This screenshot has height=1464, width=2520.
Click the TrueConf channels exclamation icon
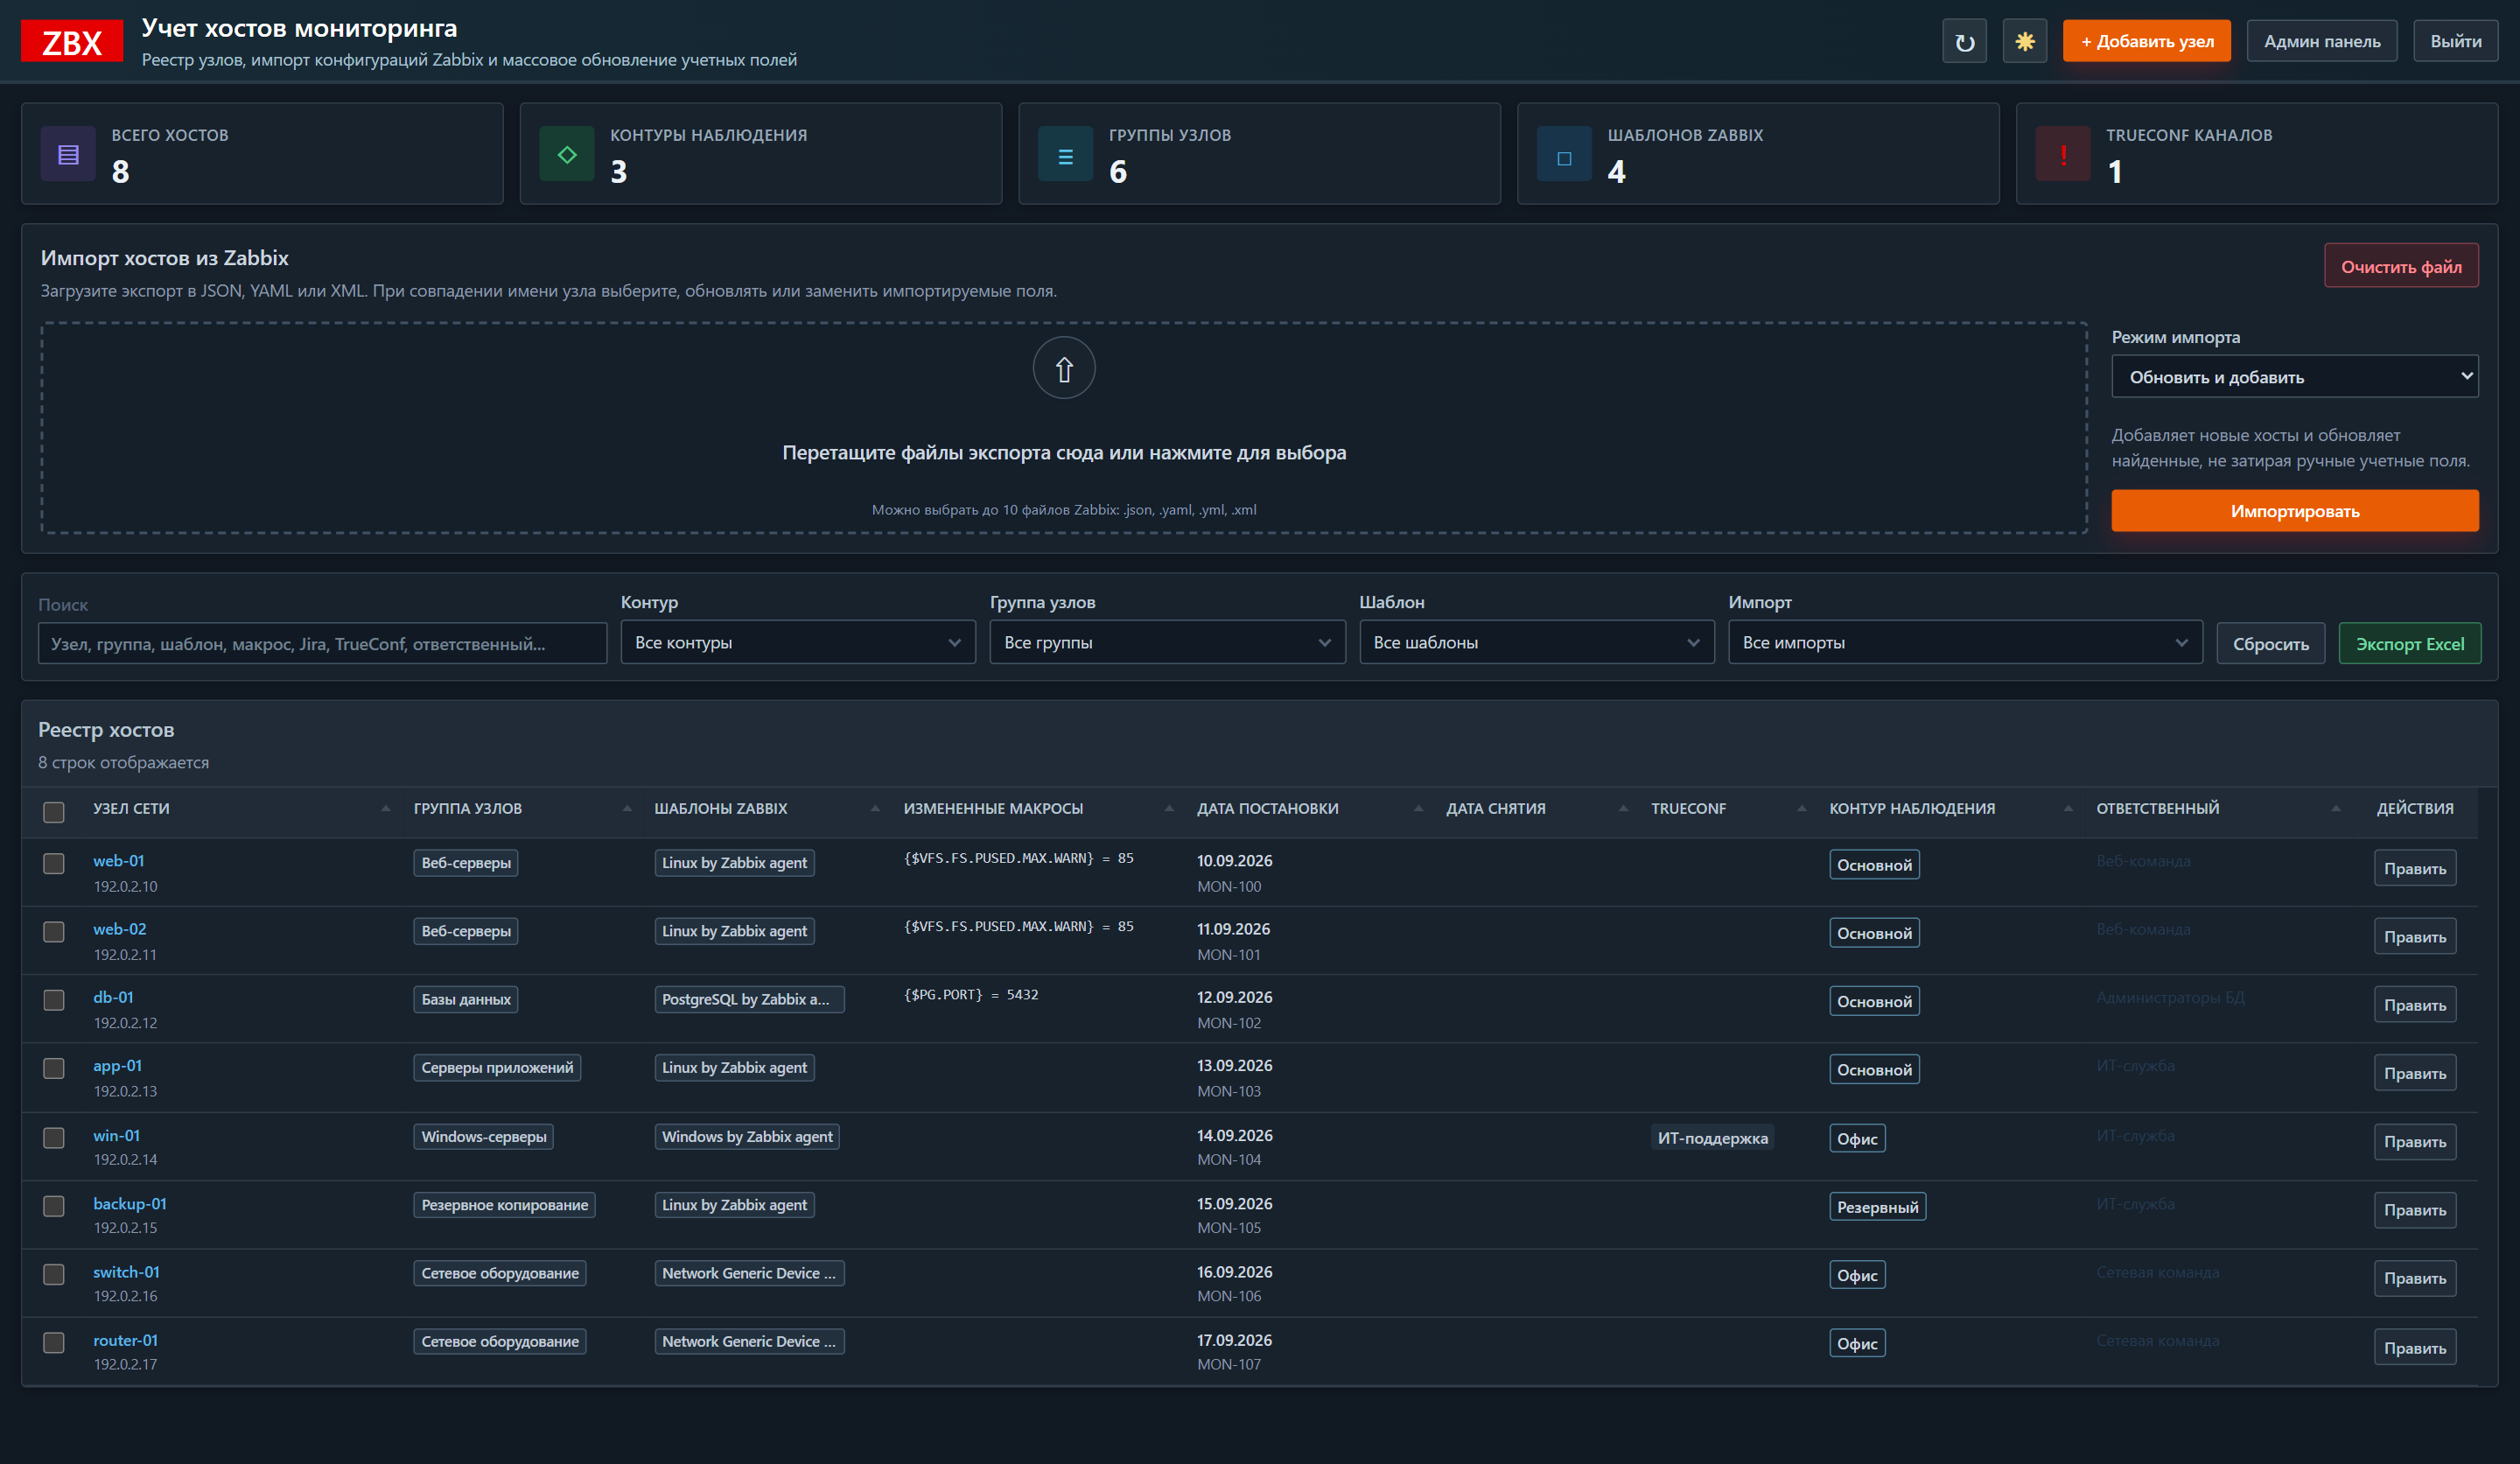(x=2063, y=154)
